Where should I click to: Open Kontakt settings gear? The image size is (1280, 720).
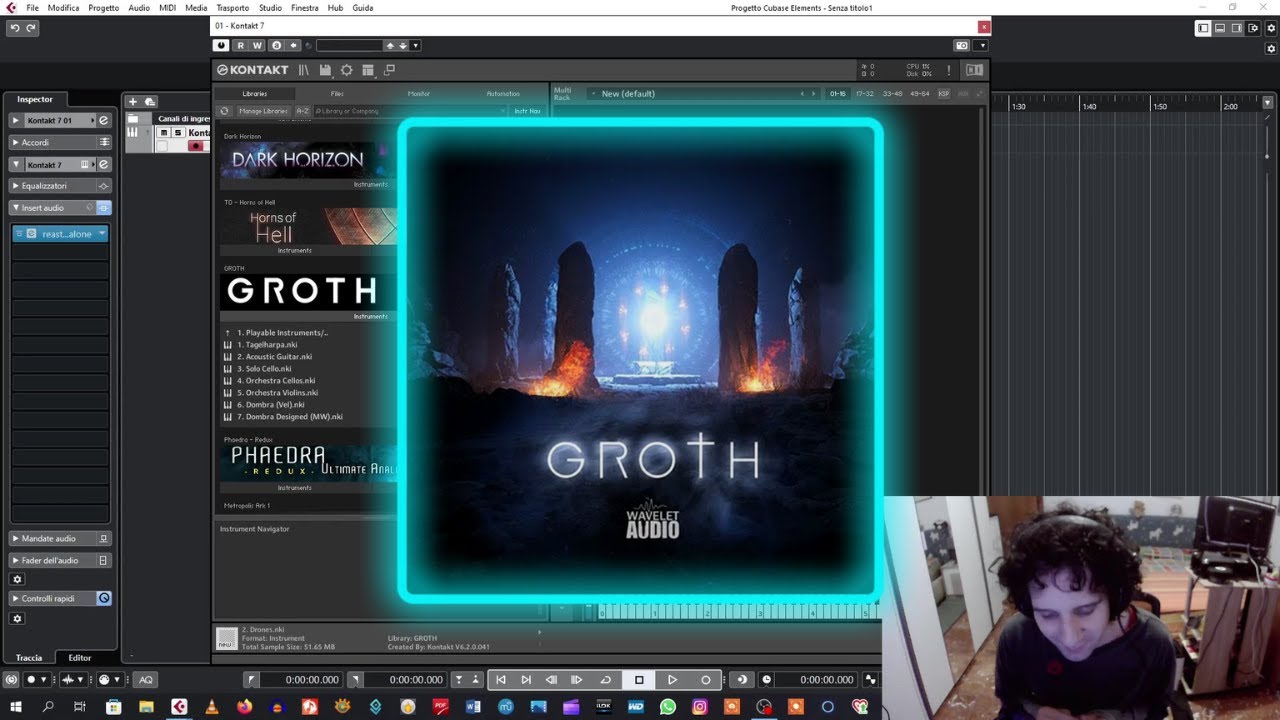[x=346, y=70]
